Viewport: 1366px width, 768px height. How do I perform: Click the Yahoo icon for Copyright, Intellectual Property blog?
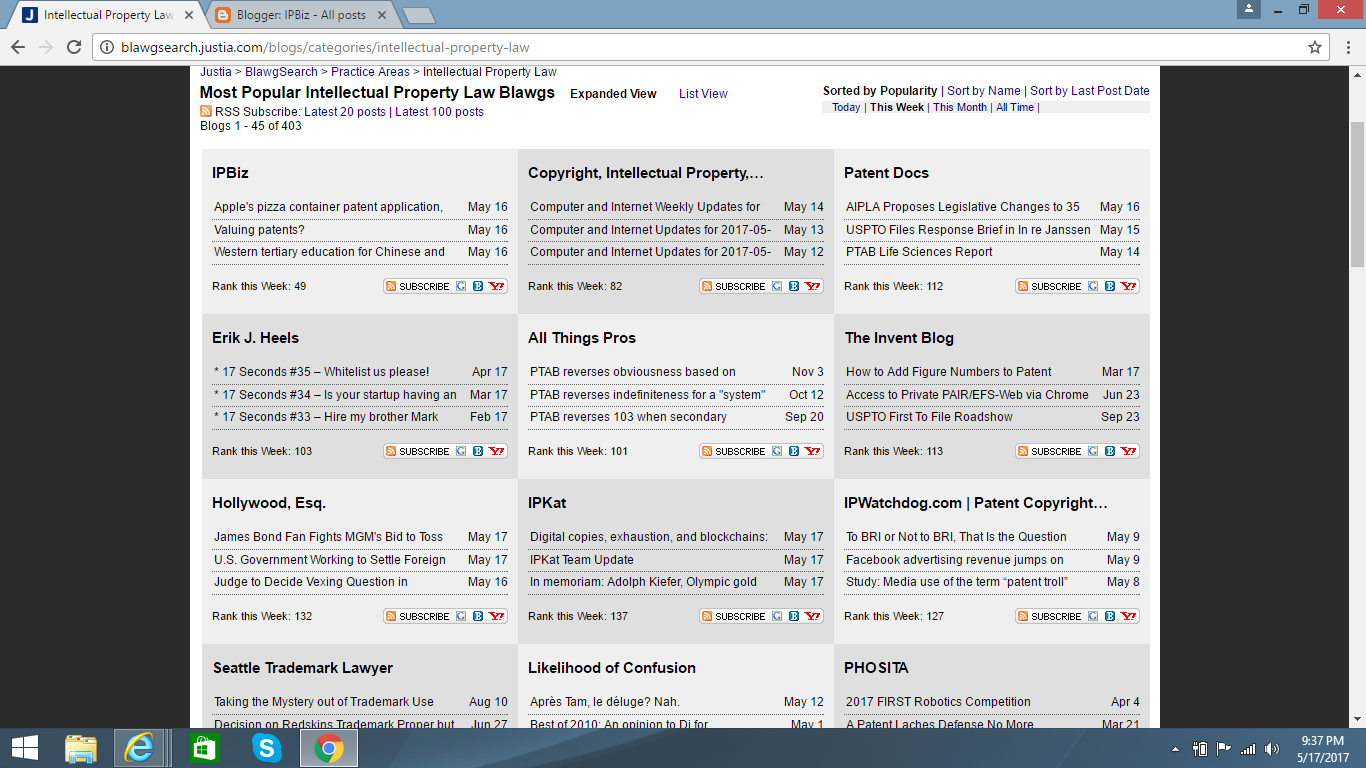click(x=813, y=286)
